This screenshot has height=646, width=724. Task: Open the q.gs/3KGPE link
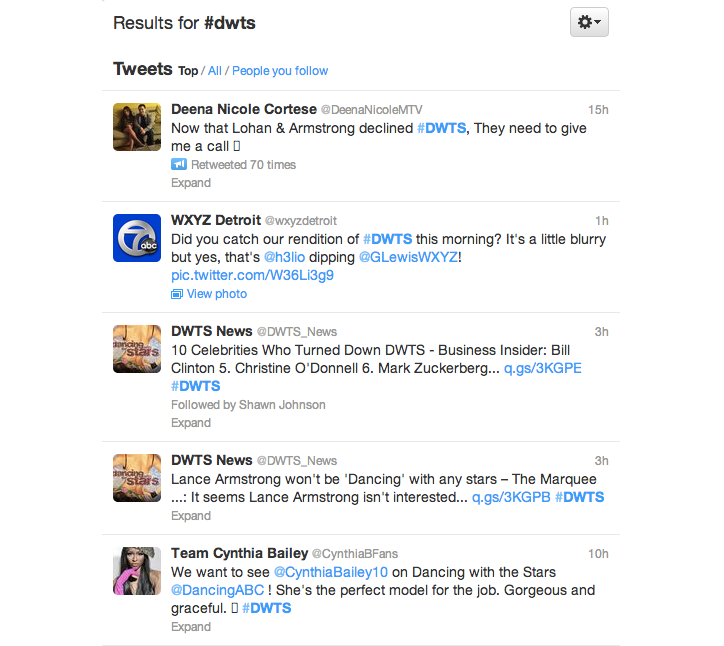pyautogui.click(x=543, y=368)
